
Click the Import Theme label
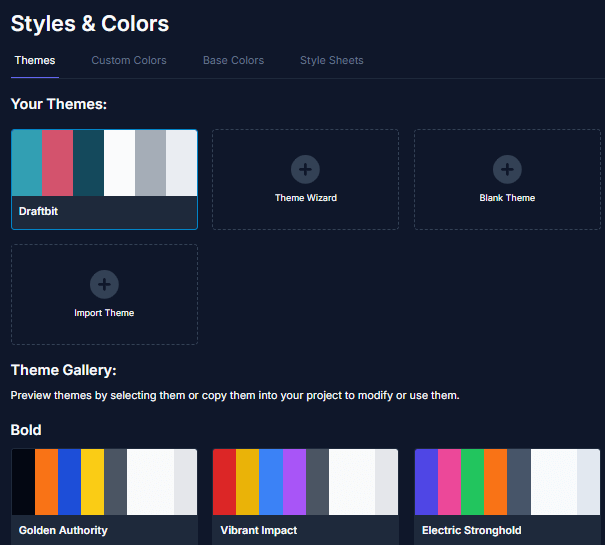tap(104, 313)
